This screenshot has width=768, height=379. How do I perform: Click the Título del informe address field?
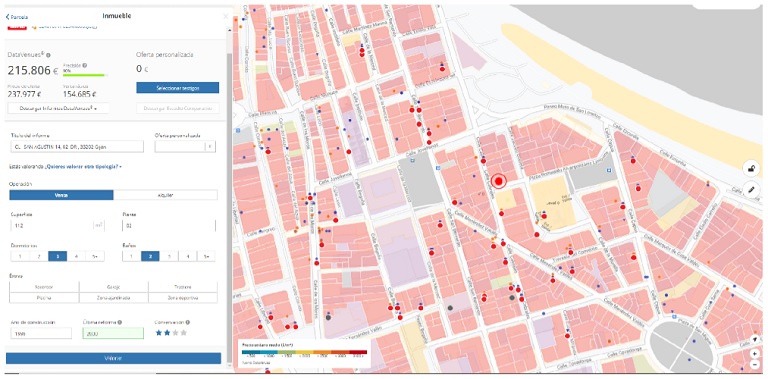[77, 146]
